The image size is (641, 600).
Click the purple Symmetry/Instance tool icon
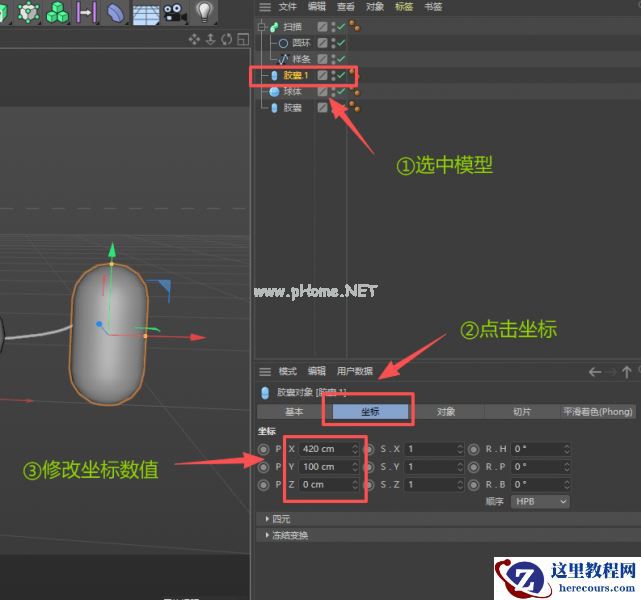pyautogui.click(x=87, y=12)
